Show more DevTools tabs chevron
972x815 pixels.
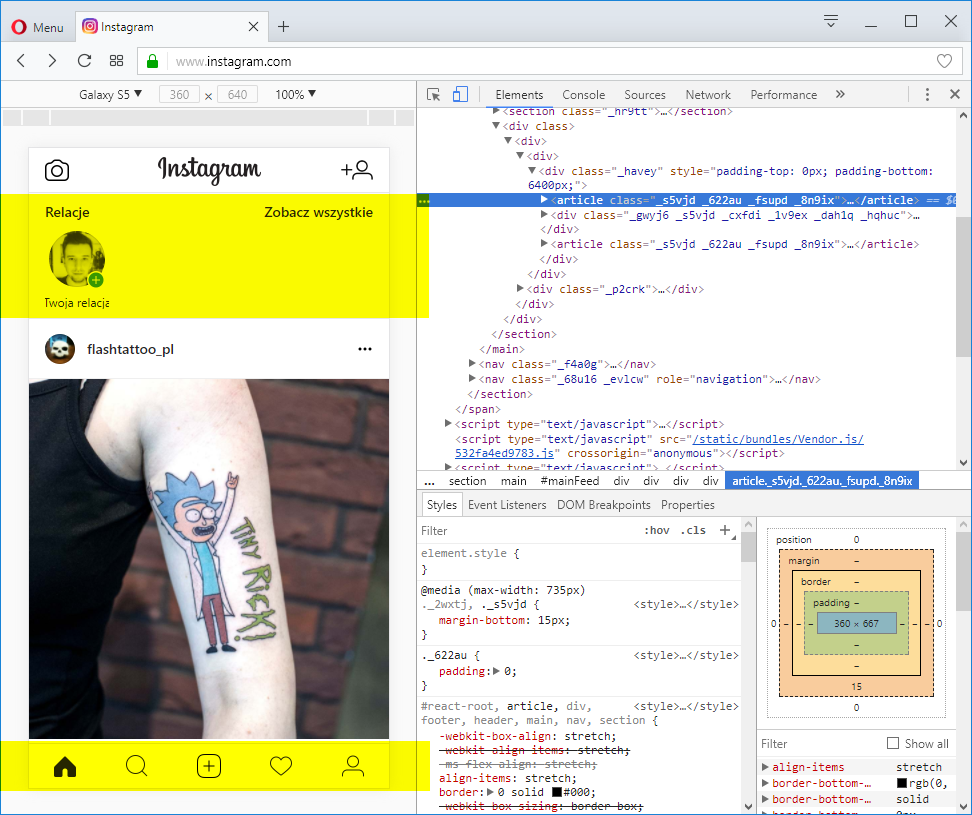click(840, 94)
